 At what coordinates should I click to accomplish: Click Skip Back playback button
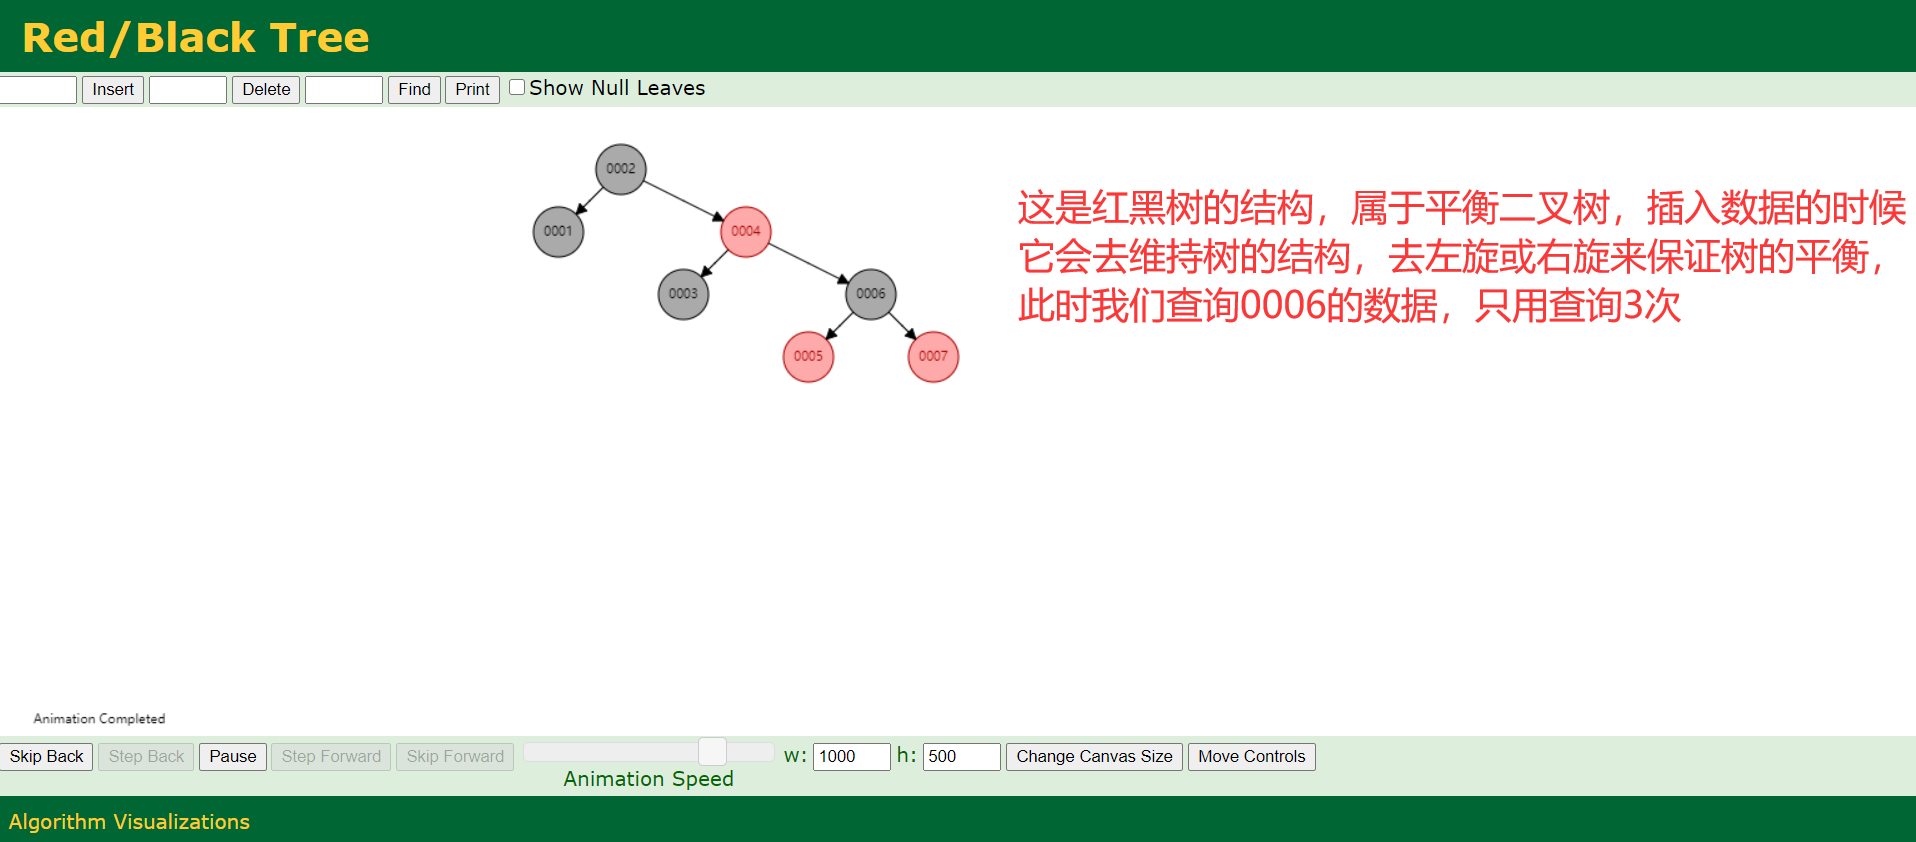(47, 757)
